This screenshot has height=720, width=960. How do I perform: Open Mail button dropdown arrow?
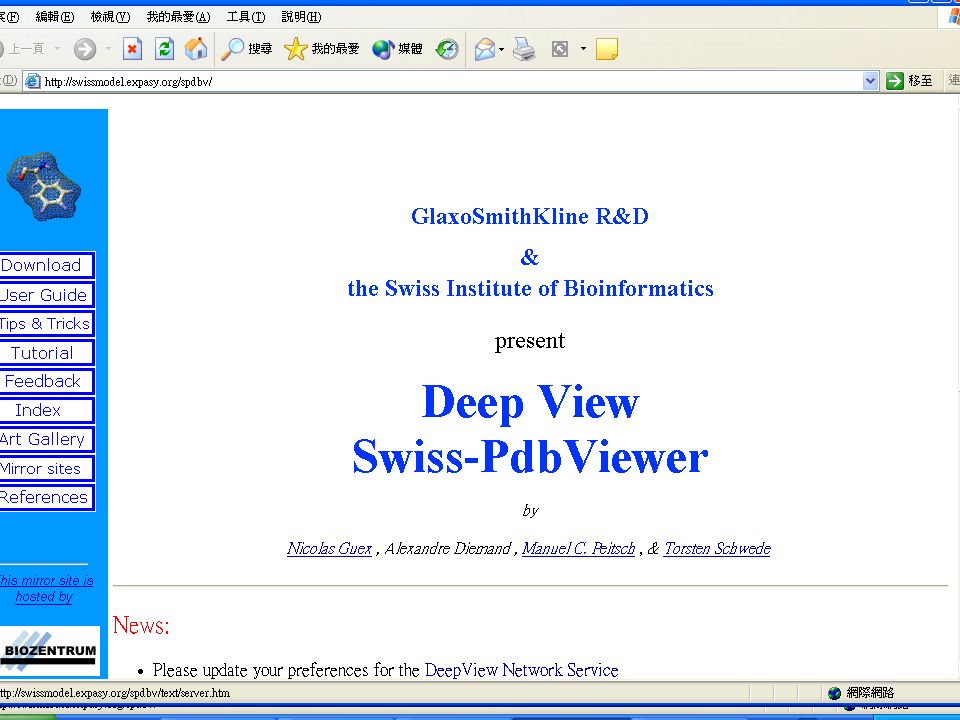tap(501, 49)
